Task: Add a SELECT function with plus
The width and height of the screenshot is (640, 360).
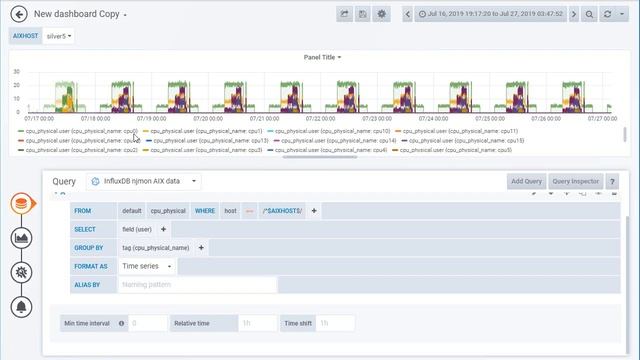Action: (x=163, y=229)
